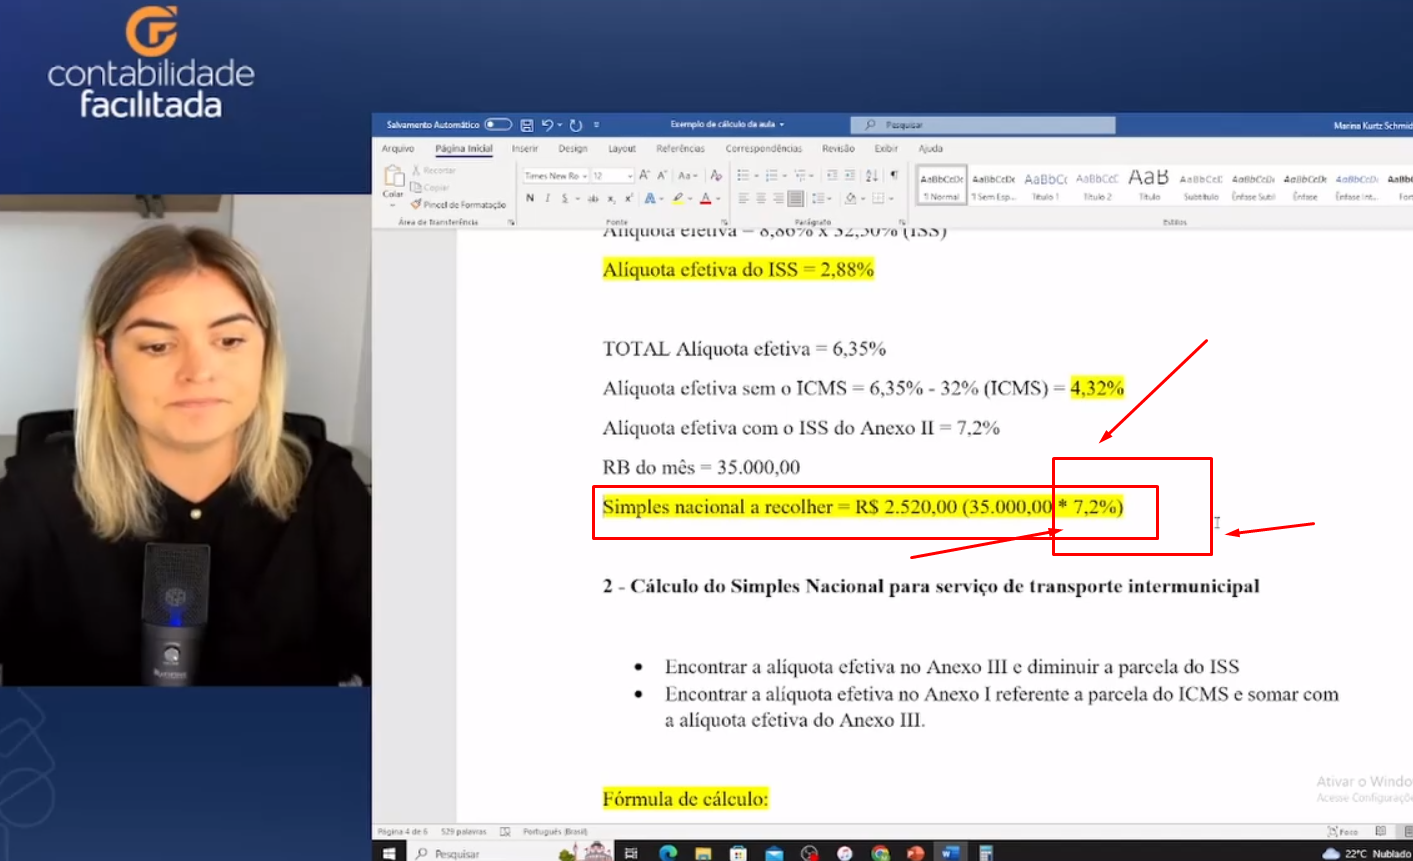Screen dimensions: 1413x861
Task: Click the 'Página 4 de 6' page indicator
Action: [402, 832]
